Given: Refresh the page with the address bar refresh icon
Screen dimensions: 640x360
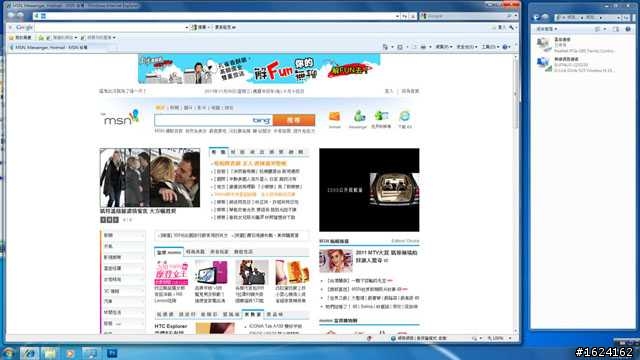Looking at the screenshot, I should click(404, 16).
